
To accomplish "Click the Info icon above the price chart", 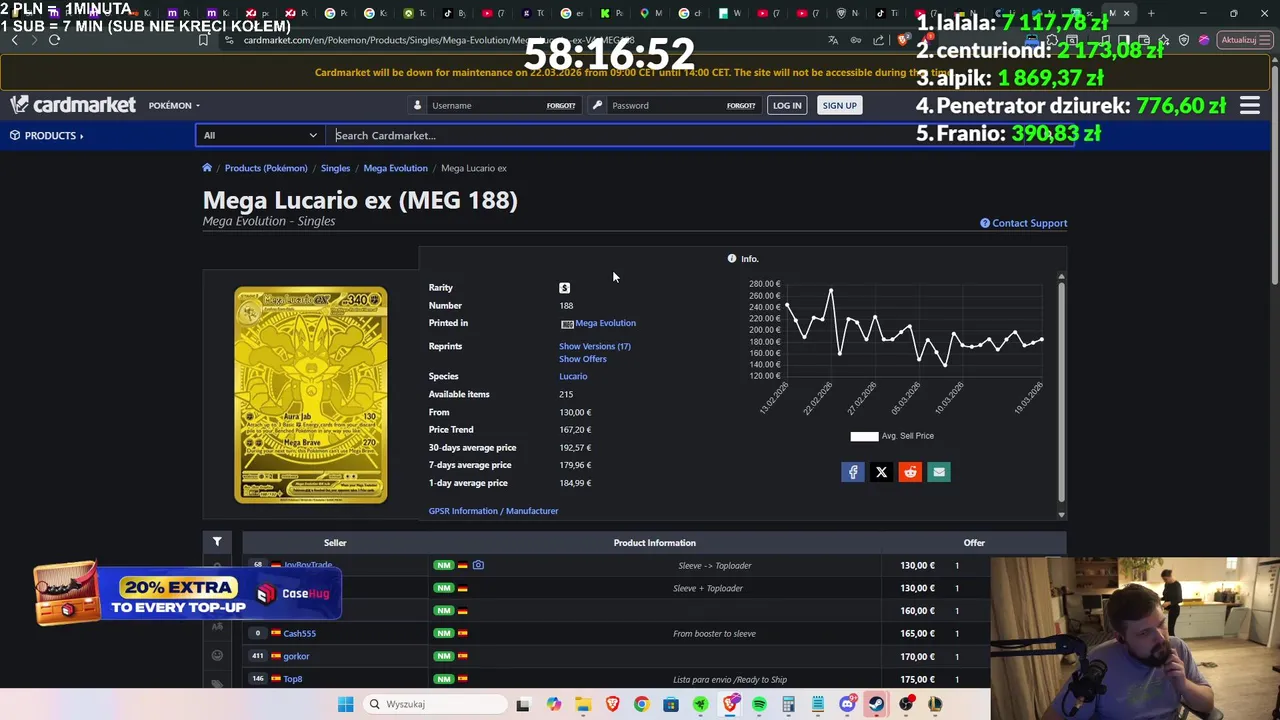I will (732, 259).
